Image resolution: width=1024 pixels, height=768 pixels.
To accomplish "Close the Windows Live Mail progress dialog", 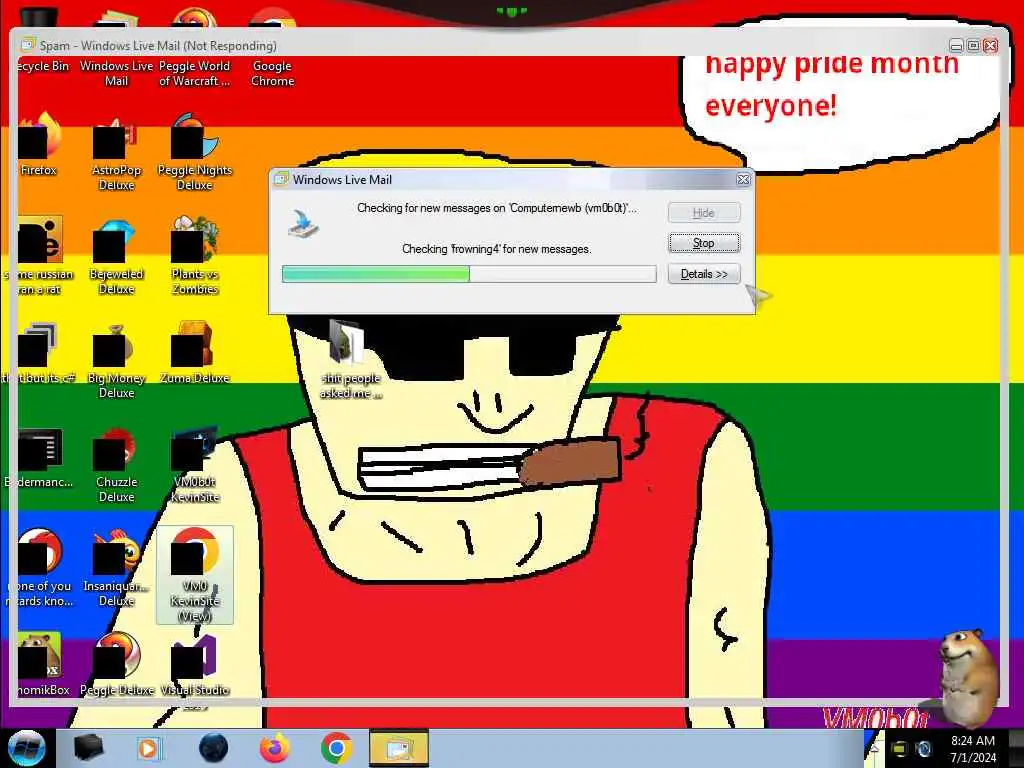I will (x=743, y=180).
